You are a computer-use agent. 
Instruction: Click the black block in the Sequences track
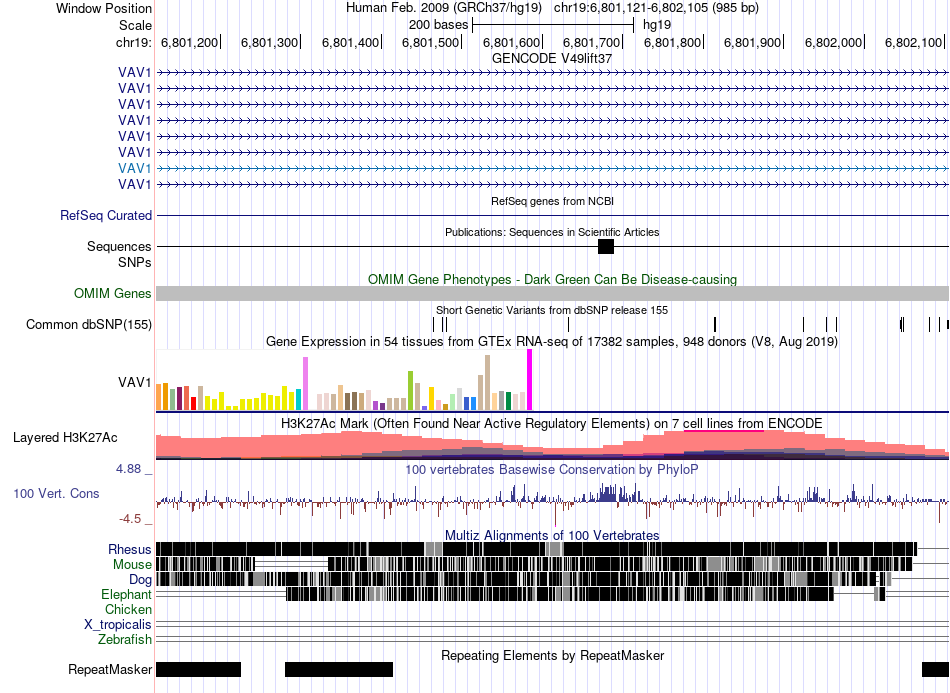click(606, 247)
